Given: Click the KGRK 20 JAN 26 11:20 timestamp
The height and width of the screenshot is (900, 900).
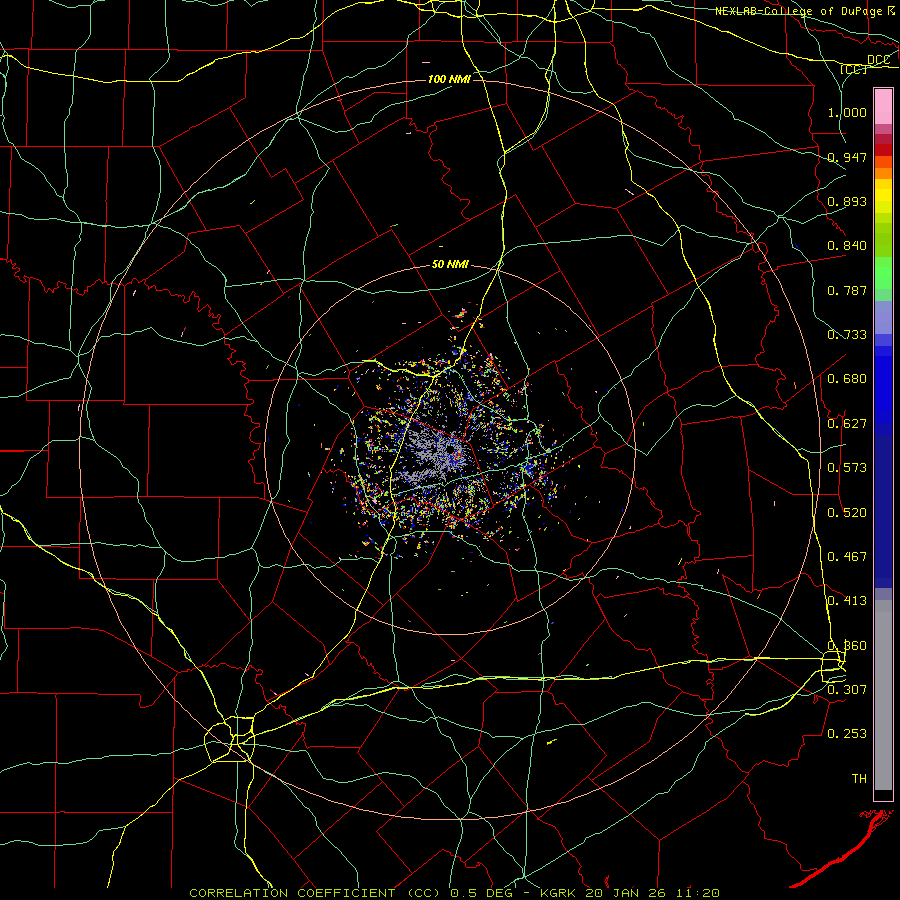Looking at the screenshot, I should tap(630, 893).
